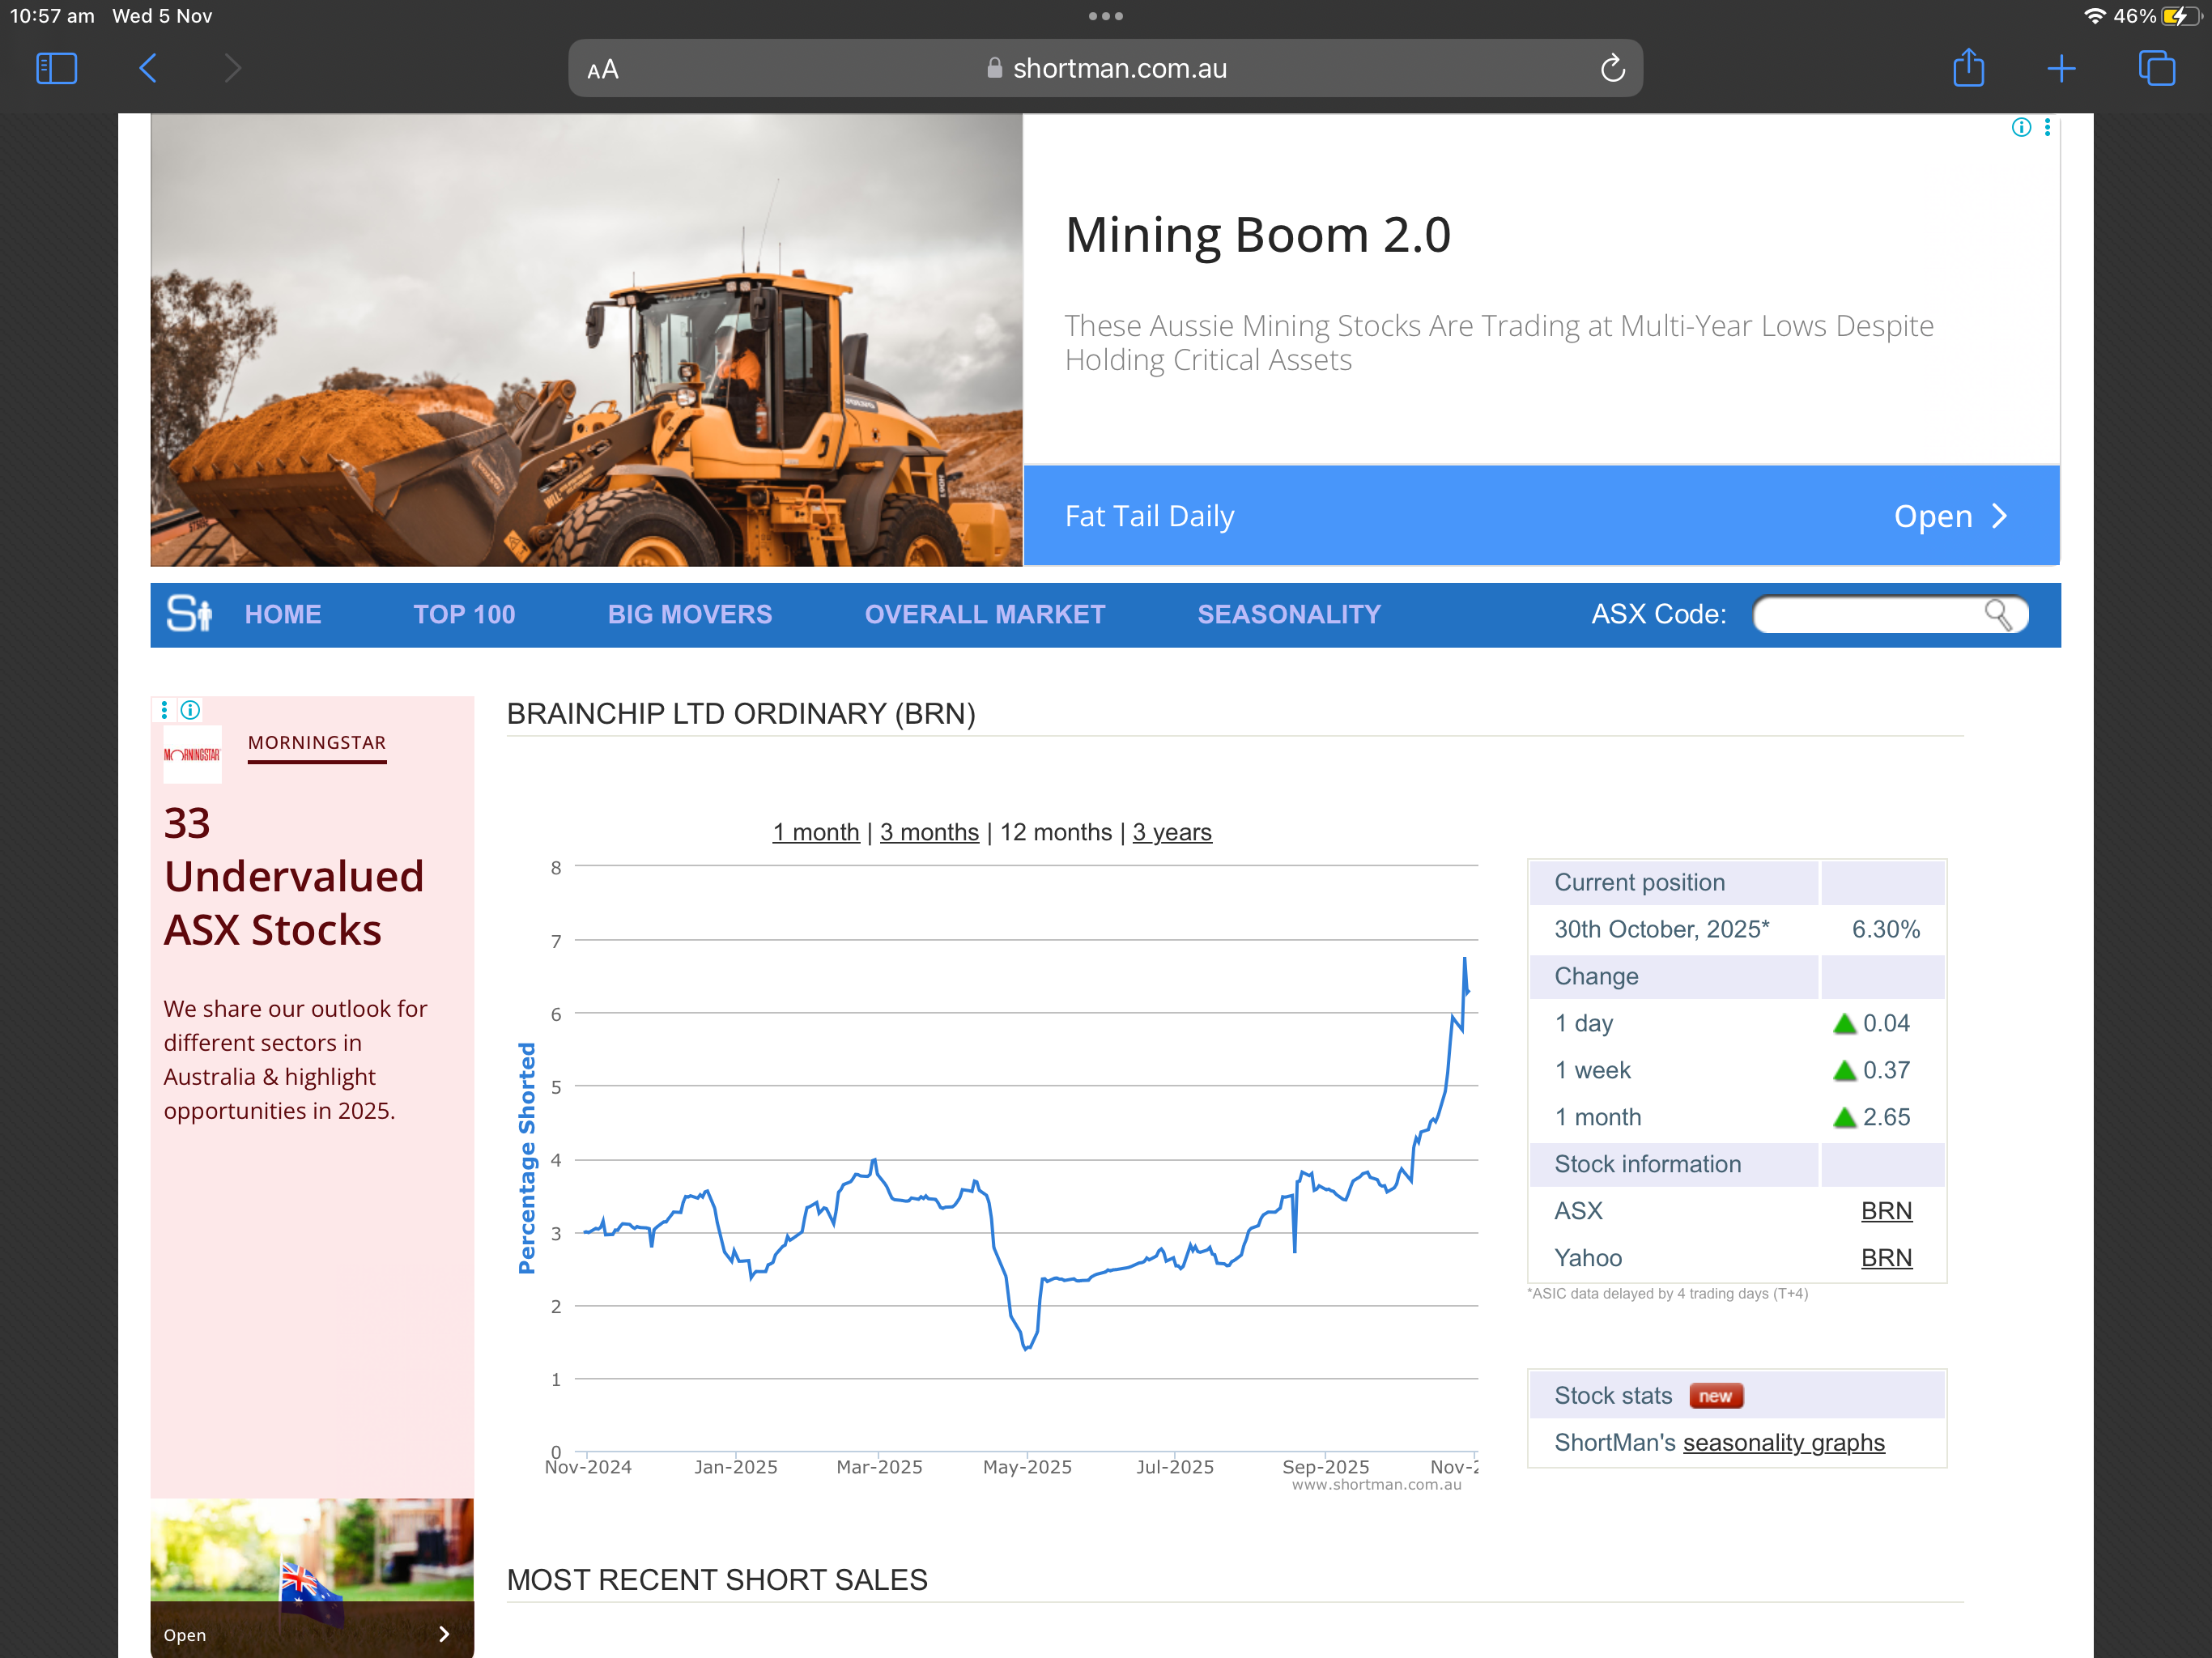Expand the Fat Tail Daily Open chevron
This screenshot has height=1658, width=2212.
tap(1999, 516)
